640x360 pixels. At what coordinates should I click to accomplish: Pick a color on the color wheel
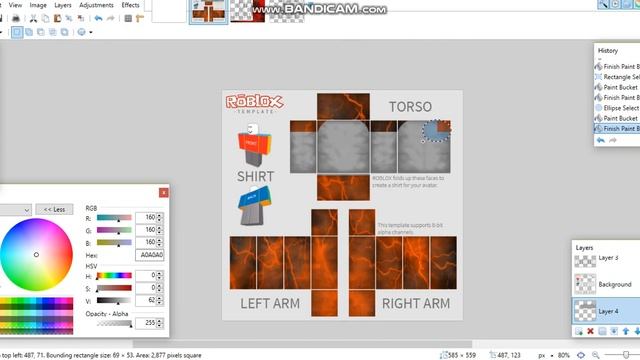click(36, 255)
